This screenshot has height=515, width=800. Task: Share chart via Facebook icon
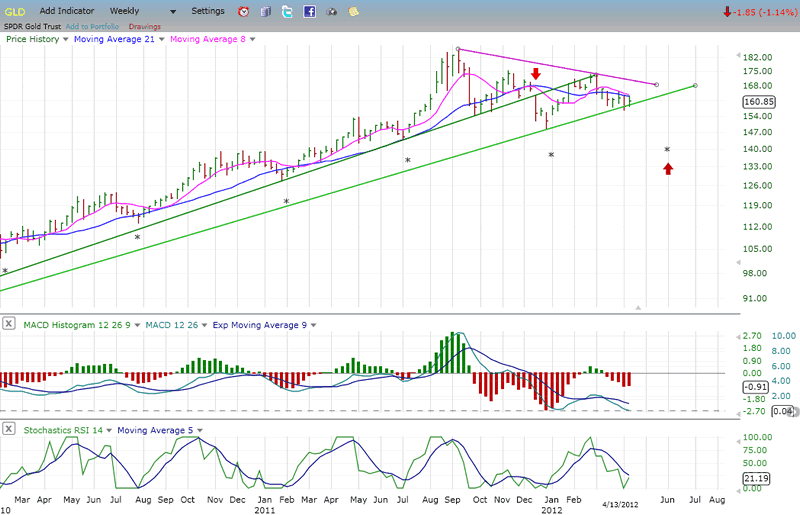click(309, 12)
